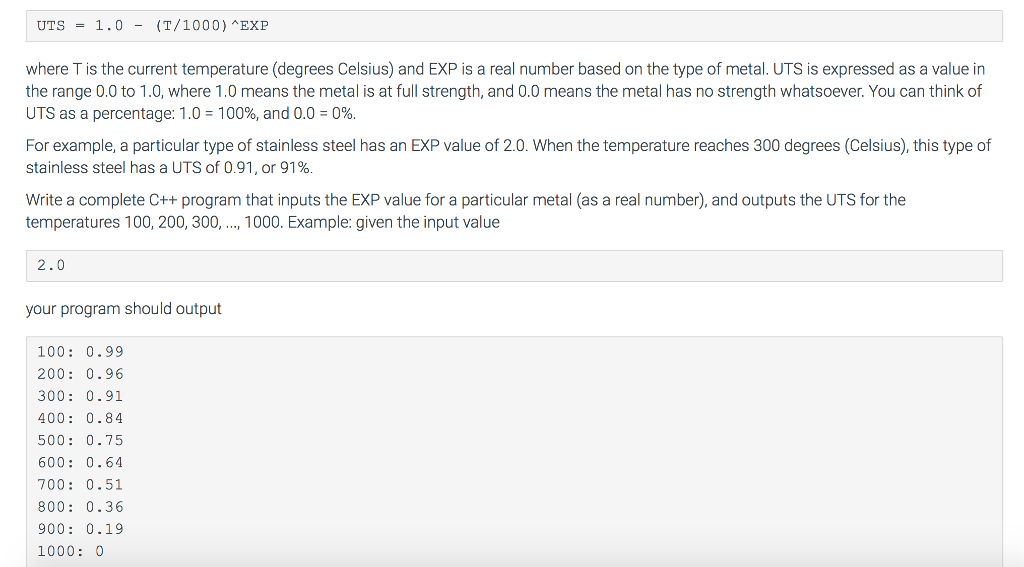
Task: Click the '400: 0.84' output line
Action: tap(80, 418)
